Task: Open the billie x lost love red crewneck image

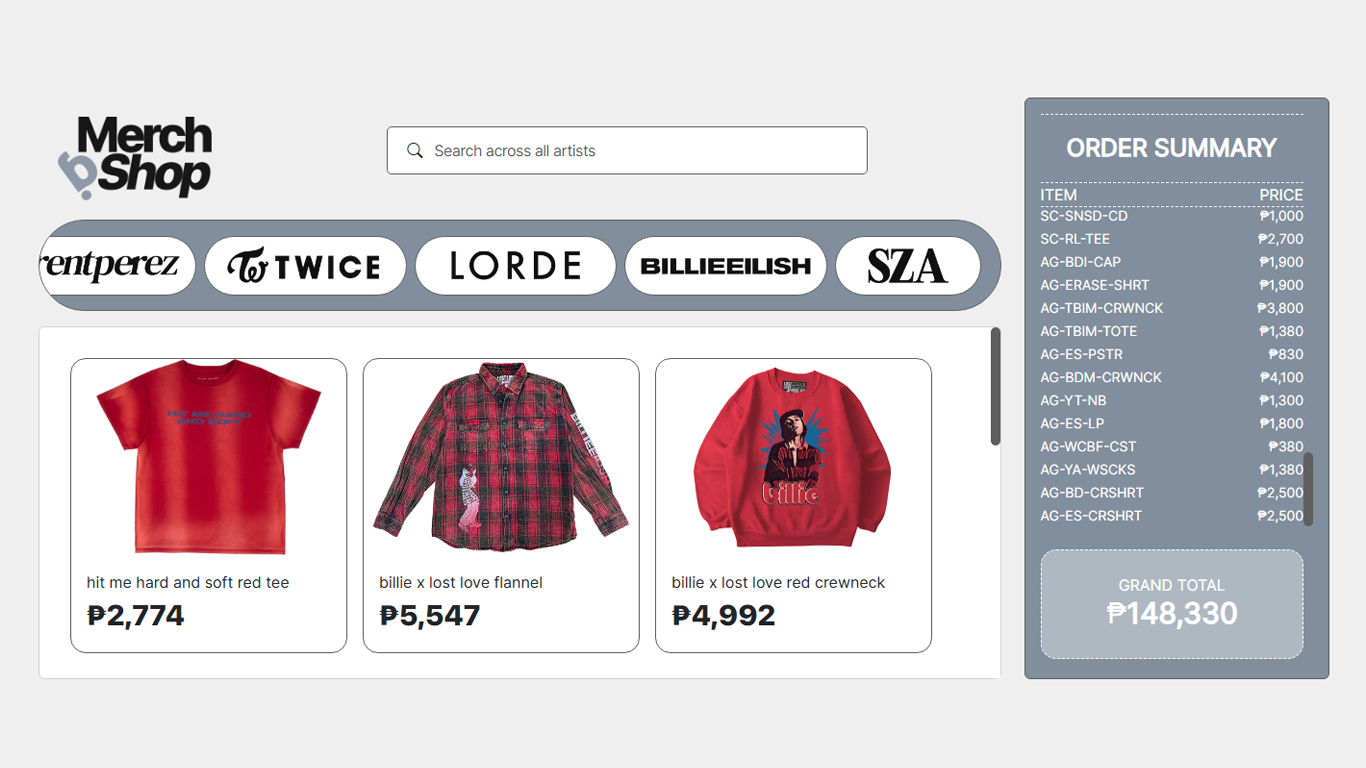Action: (792, 457)
